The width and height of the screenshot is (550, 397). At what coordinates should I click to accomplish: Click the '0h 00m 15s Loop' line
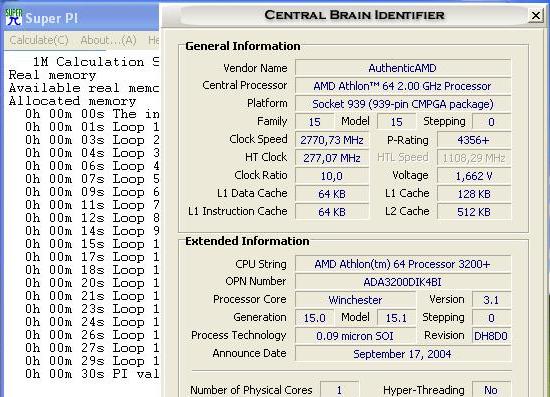92,244
